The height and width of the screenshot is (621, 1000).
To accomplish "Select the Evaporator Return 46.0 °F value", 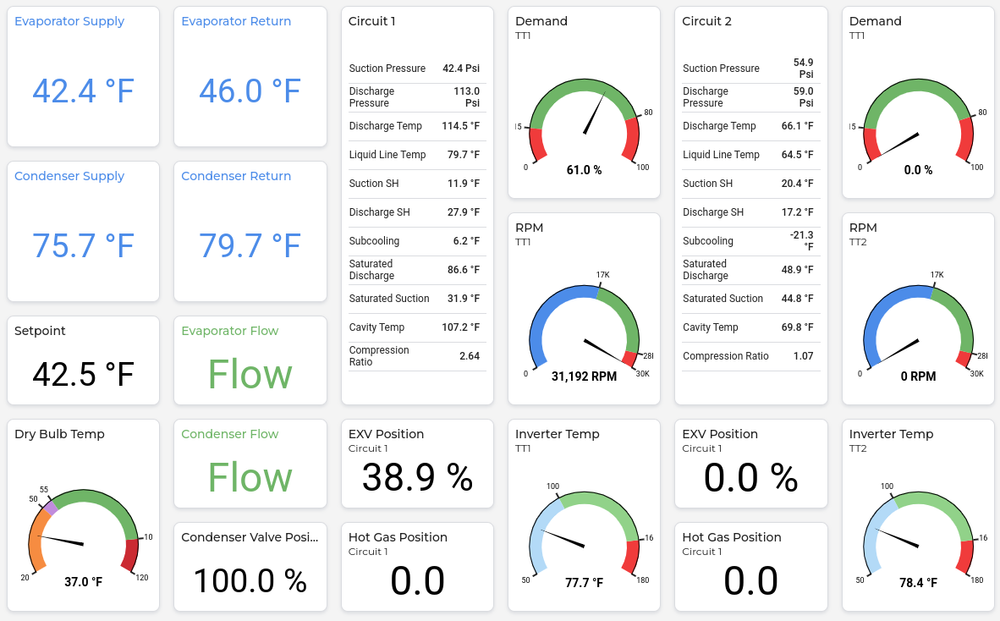I will [250, 91].
